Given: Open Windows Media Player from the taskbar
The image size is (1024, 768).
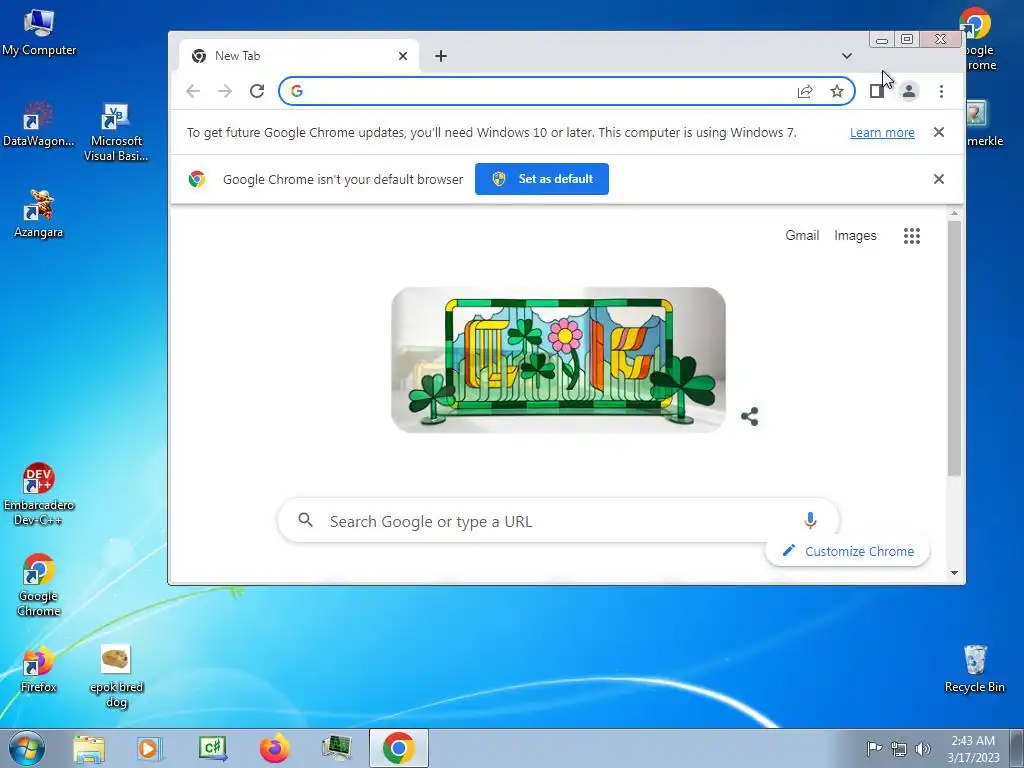Looking at the screenshot, I should pos(150,748).
